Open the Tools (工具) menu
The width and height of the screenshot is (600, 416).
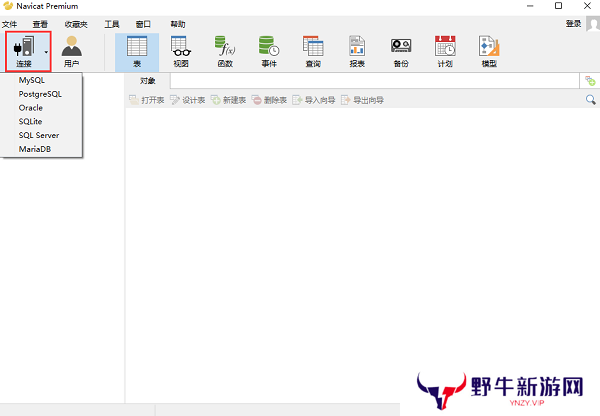[x=112, y=24]
